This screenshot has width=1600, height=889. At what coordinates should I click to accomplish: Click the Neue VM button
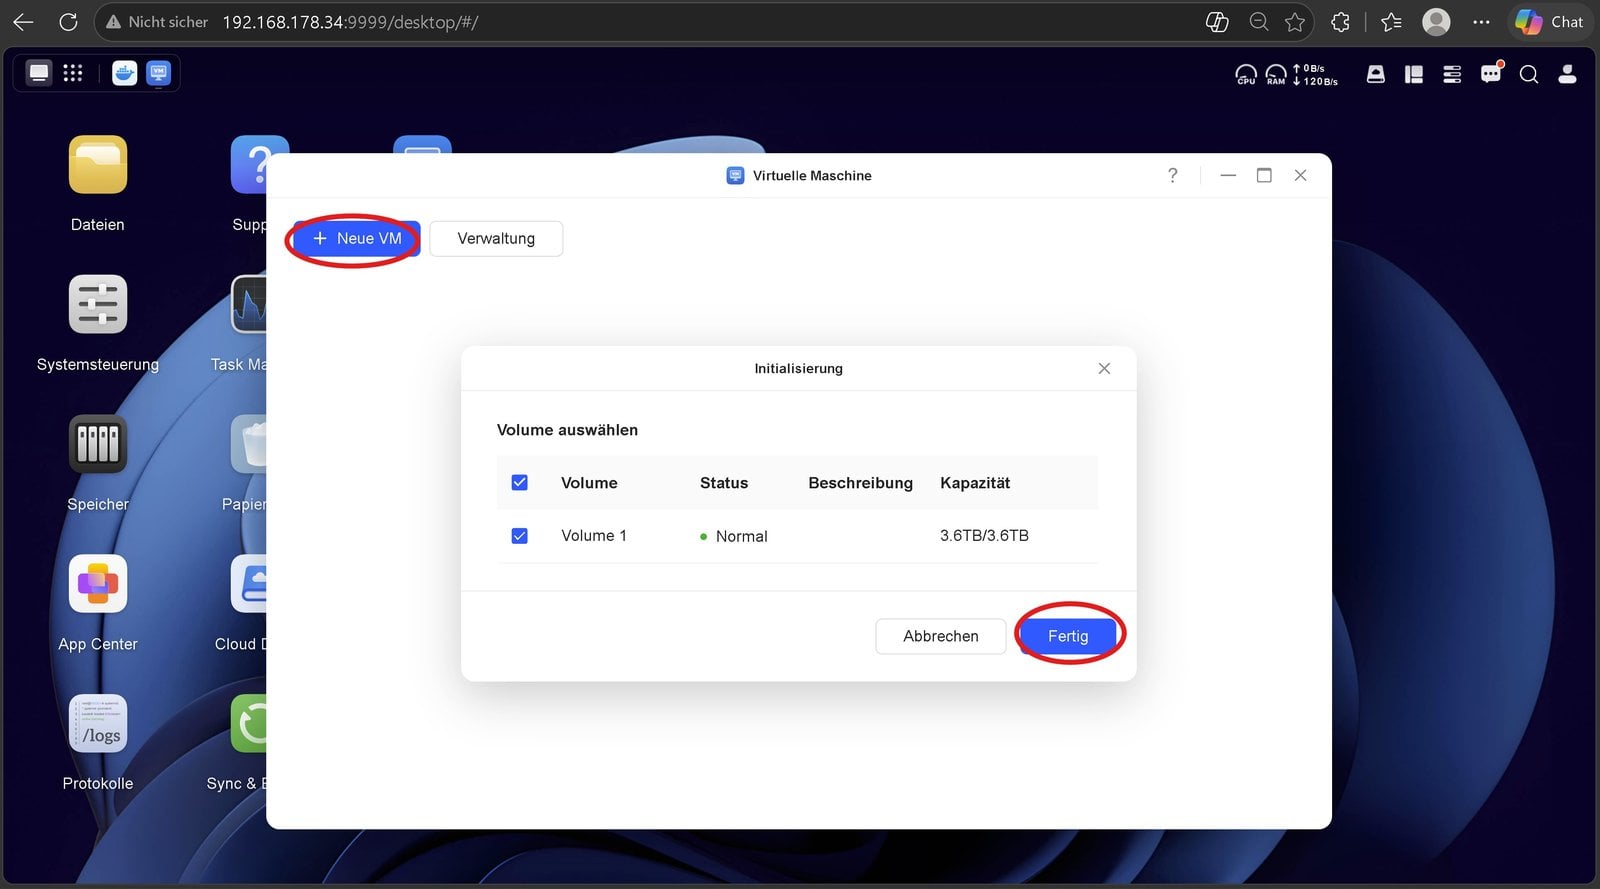pos(357,239)
